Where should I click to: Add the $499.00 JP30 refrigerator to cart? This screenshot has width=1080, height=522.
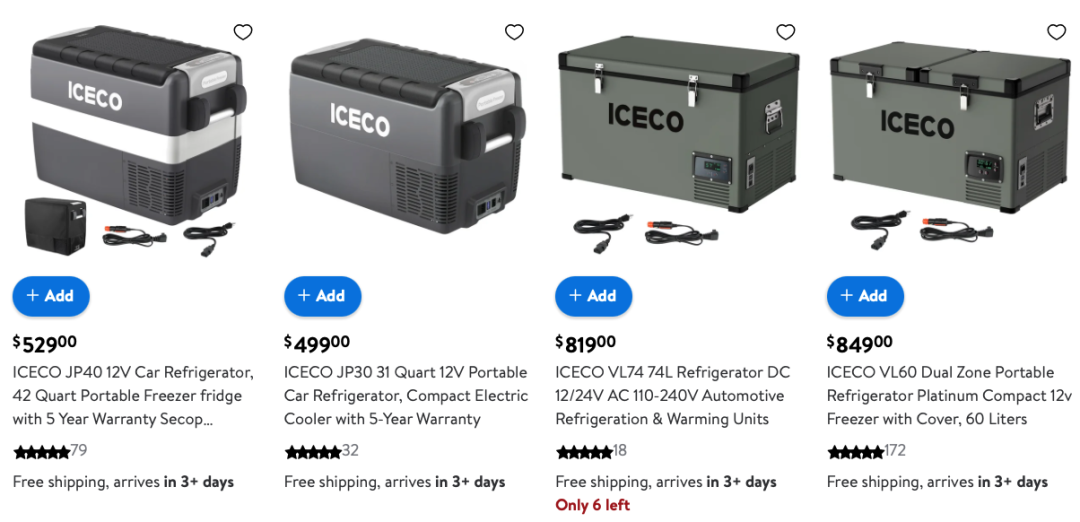(322, 296)
